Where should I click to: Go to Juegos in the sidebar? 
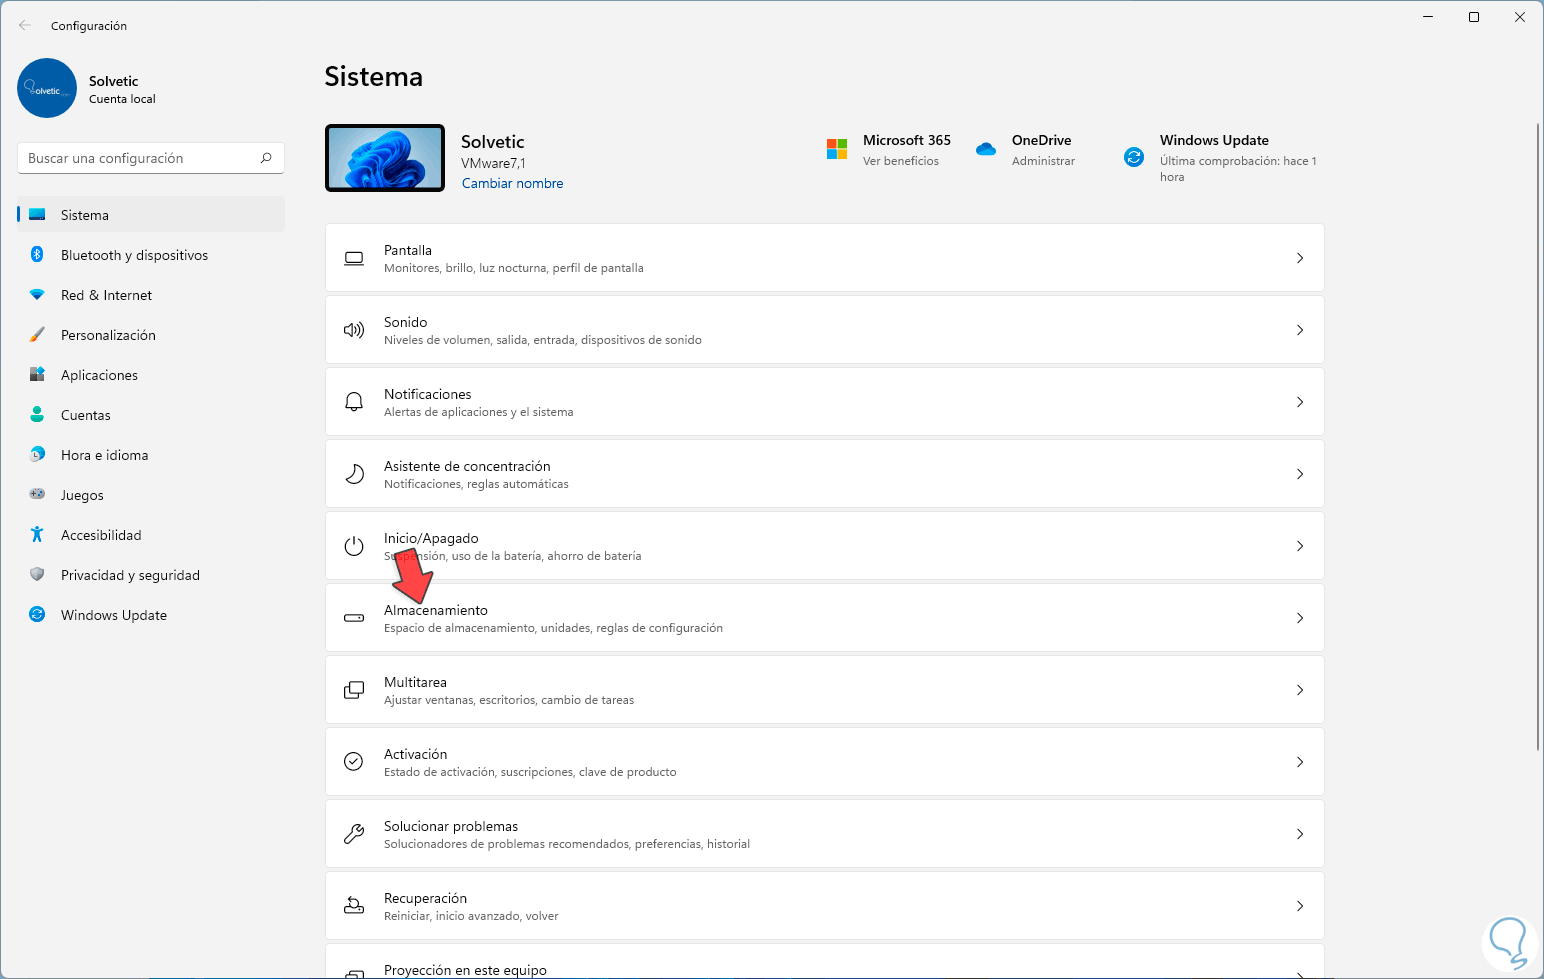[82, 495]
